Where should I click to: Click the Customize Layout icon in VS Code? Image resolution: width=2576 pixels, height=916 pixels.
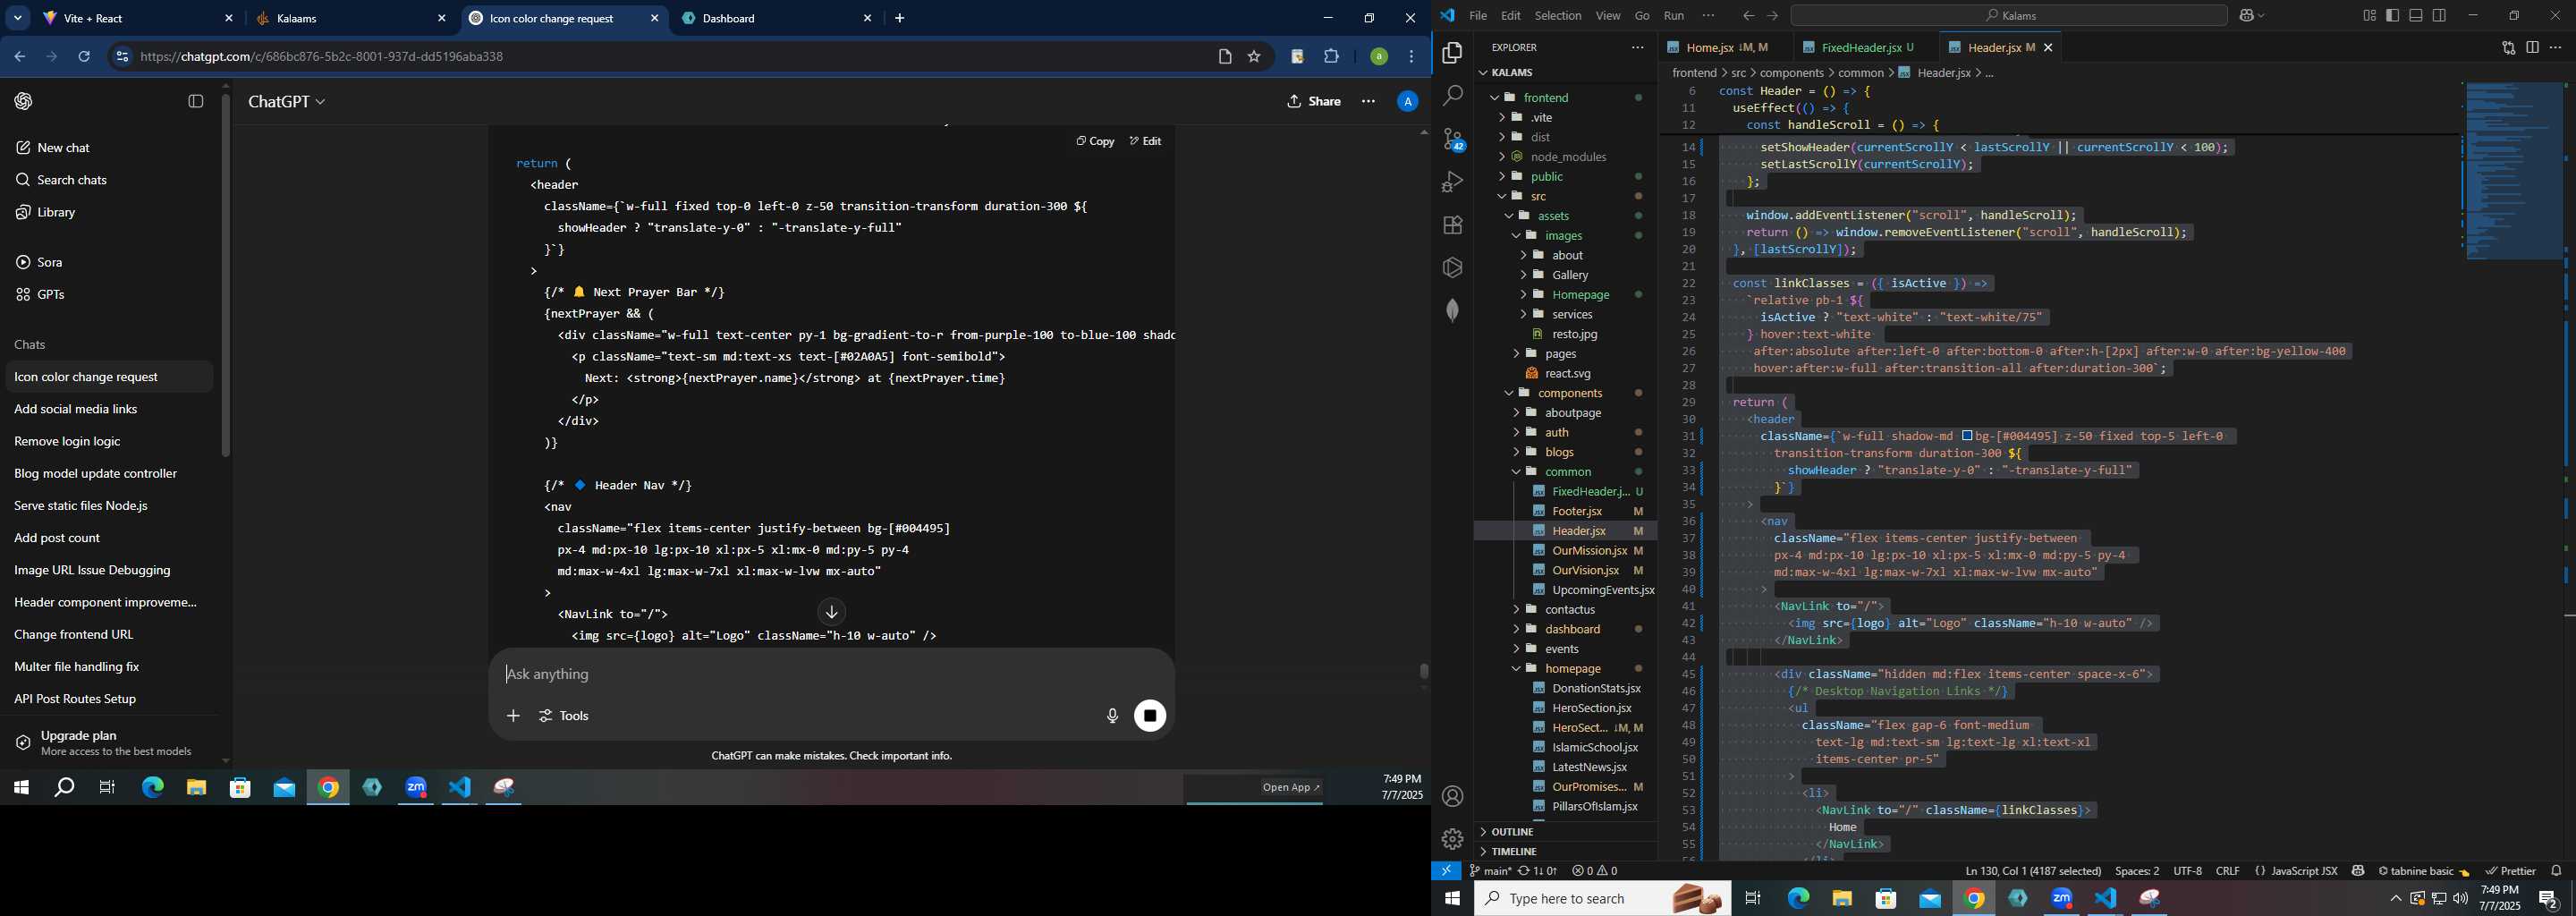click(x=2370, y=16)
